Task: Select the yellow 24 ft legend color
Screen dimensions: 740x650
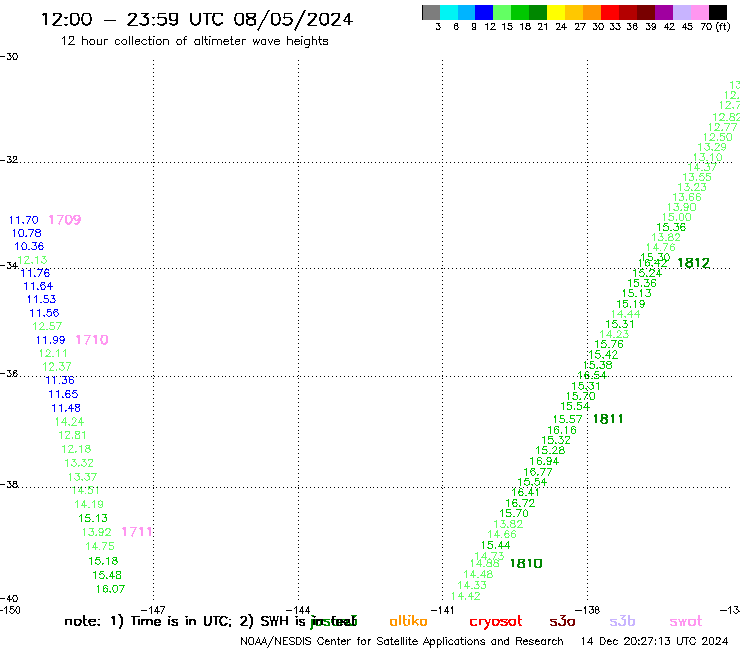Action: [x=556, y=12]
